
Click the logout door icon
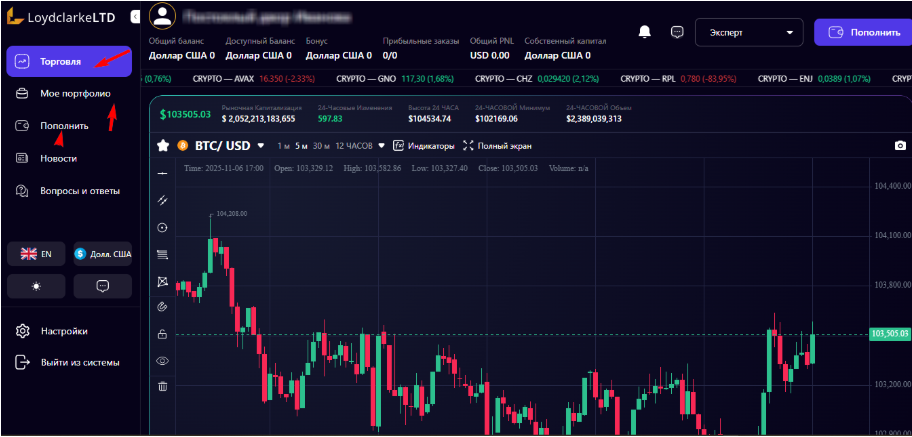[22, 363]
